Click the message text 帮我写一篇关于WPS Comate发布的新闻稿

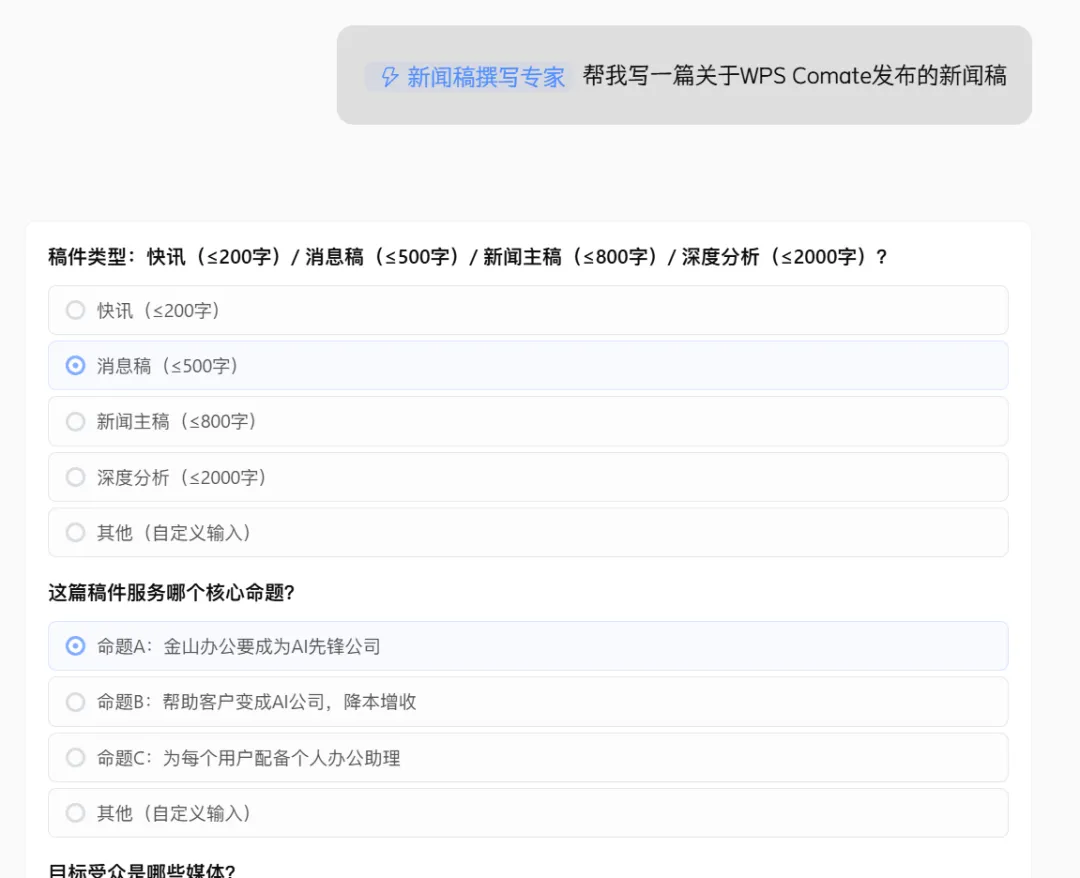(794, 76)
